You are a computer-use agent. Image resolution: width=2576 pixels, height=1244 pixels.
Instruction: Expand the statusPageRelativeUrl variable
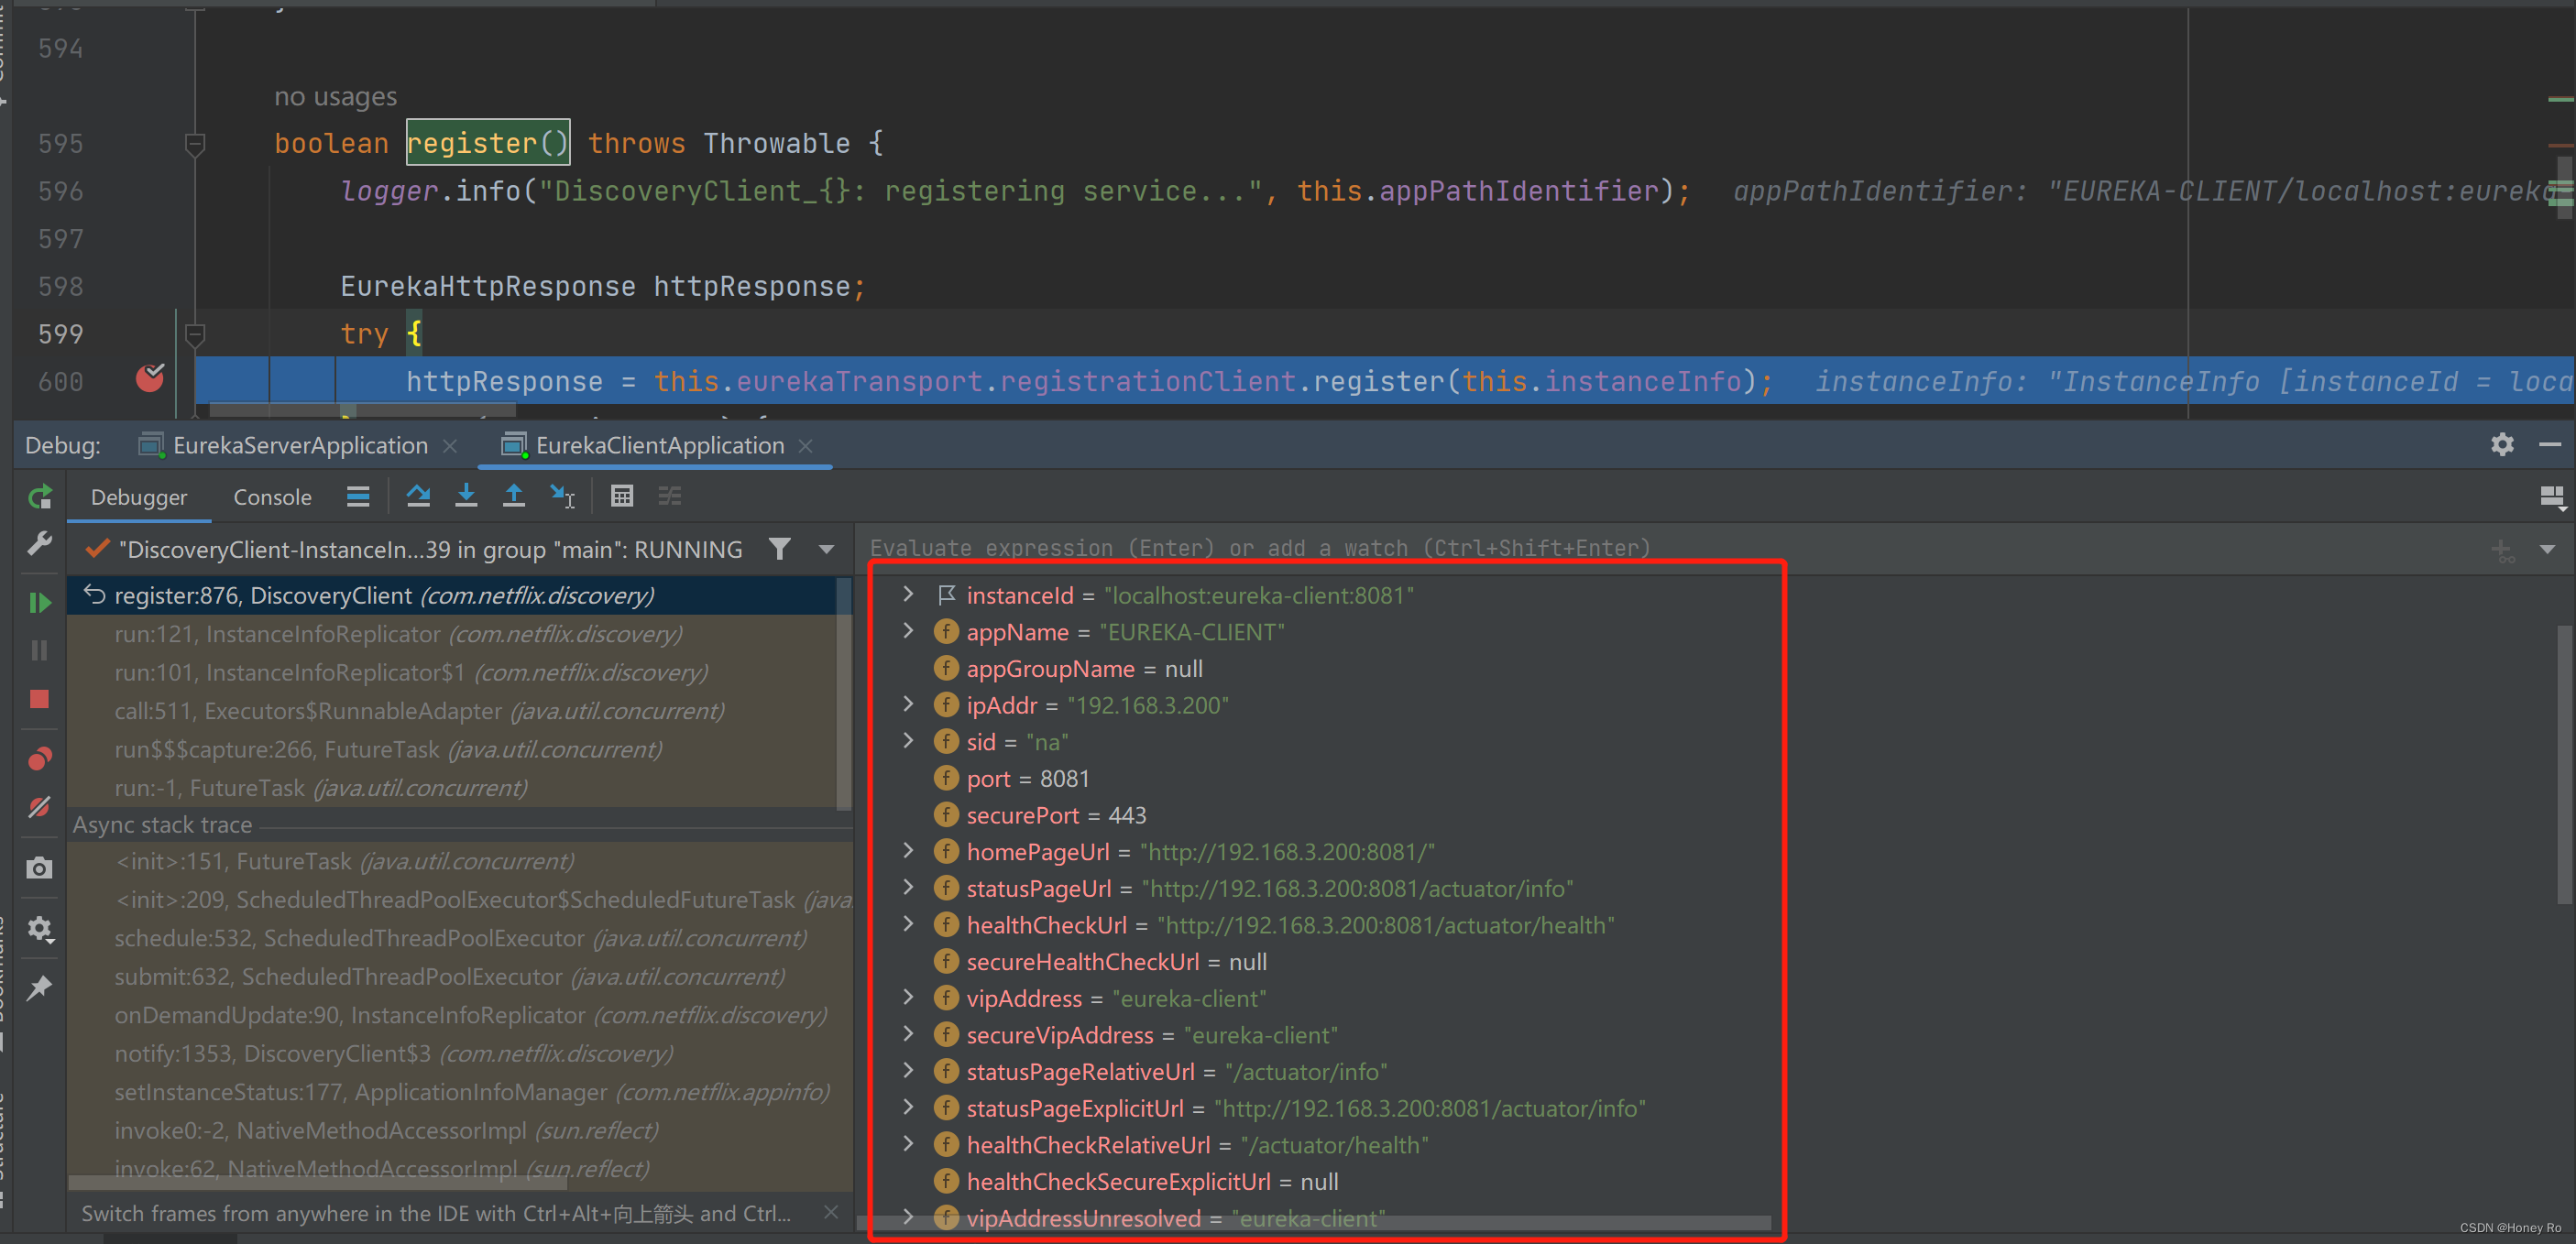click(x=908, y=1071)
